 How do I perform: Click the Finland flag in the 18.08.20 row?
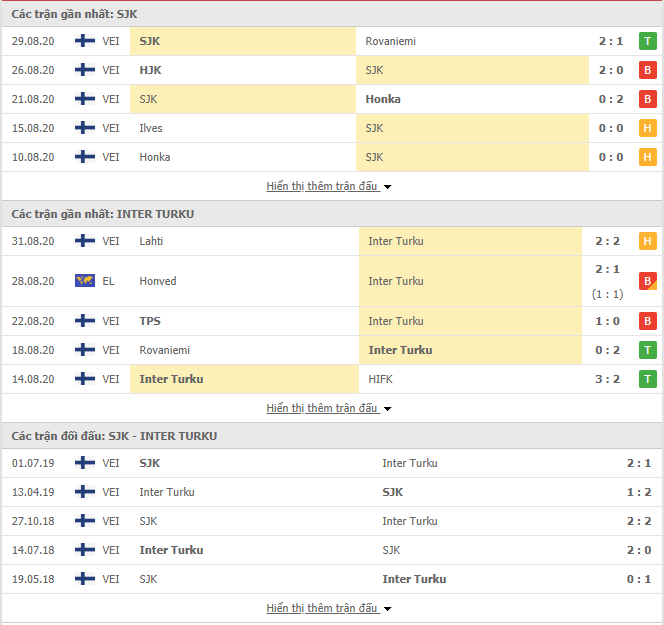tap(85, 350)
